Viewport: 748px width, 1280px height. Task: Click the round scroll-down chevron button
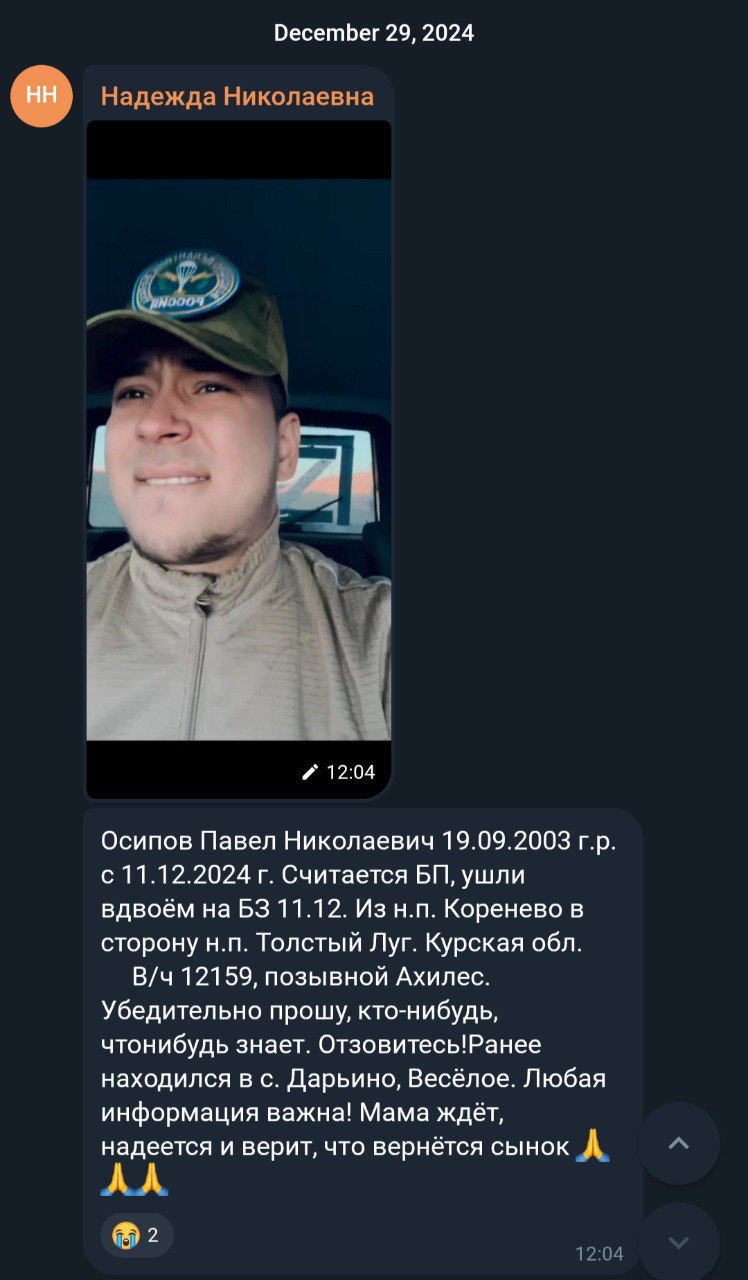click(x=679, y=1242)
